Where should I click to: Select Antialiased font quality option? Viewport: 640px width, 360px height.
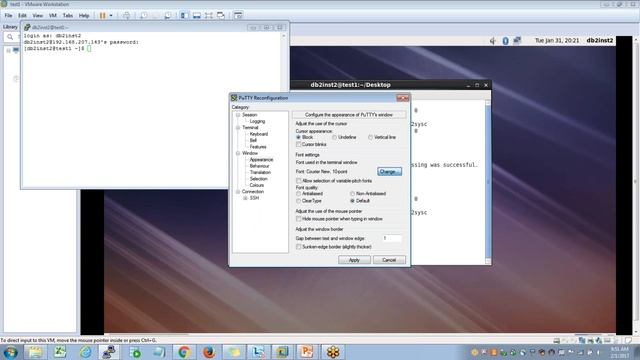[298, 194]
